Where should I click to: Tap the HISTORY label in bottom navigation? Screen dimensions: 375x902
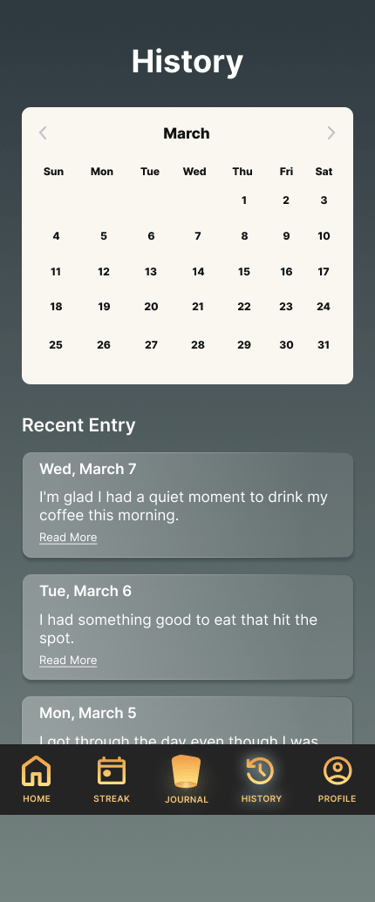click(x=261, y=798)
